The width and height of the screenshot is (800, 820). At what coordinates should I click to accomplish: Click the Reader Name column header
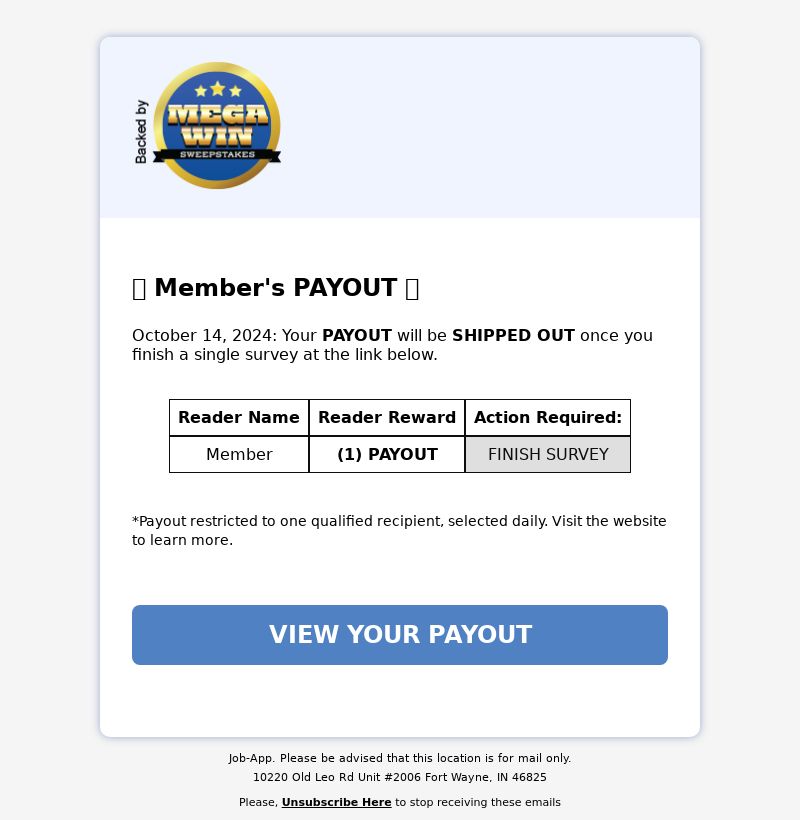239,417
